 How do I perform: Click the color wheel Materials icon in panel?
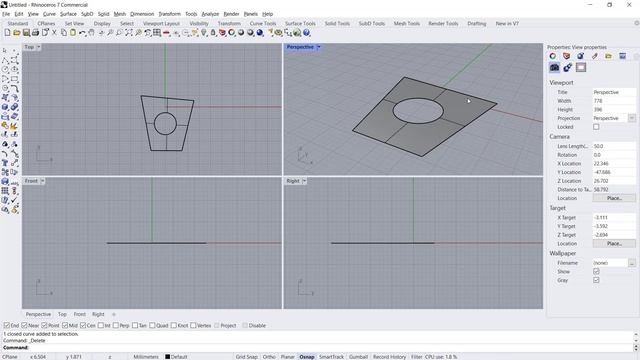553,56
